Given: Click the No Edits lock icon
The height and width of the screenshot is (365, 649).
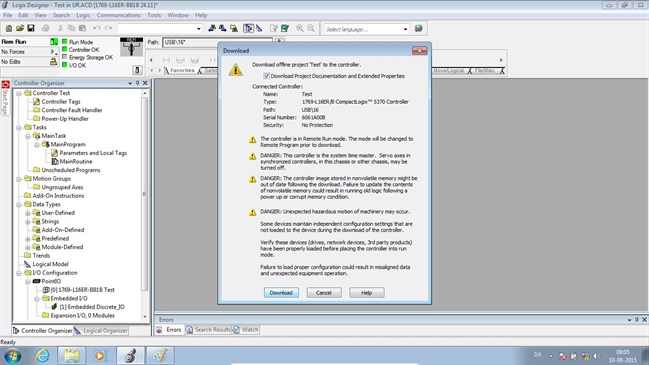Looking at the screenshot, I should tap(53, 62).
